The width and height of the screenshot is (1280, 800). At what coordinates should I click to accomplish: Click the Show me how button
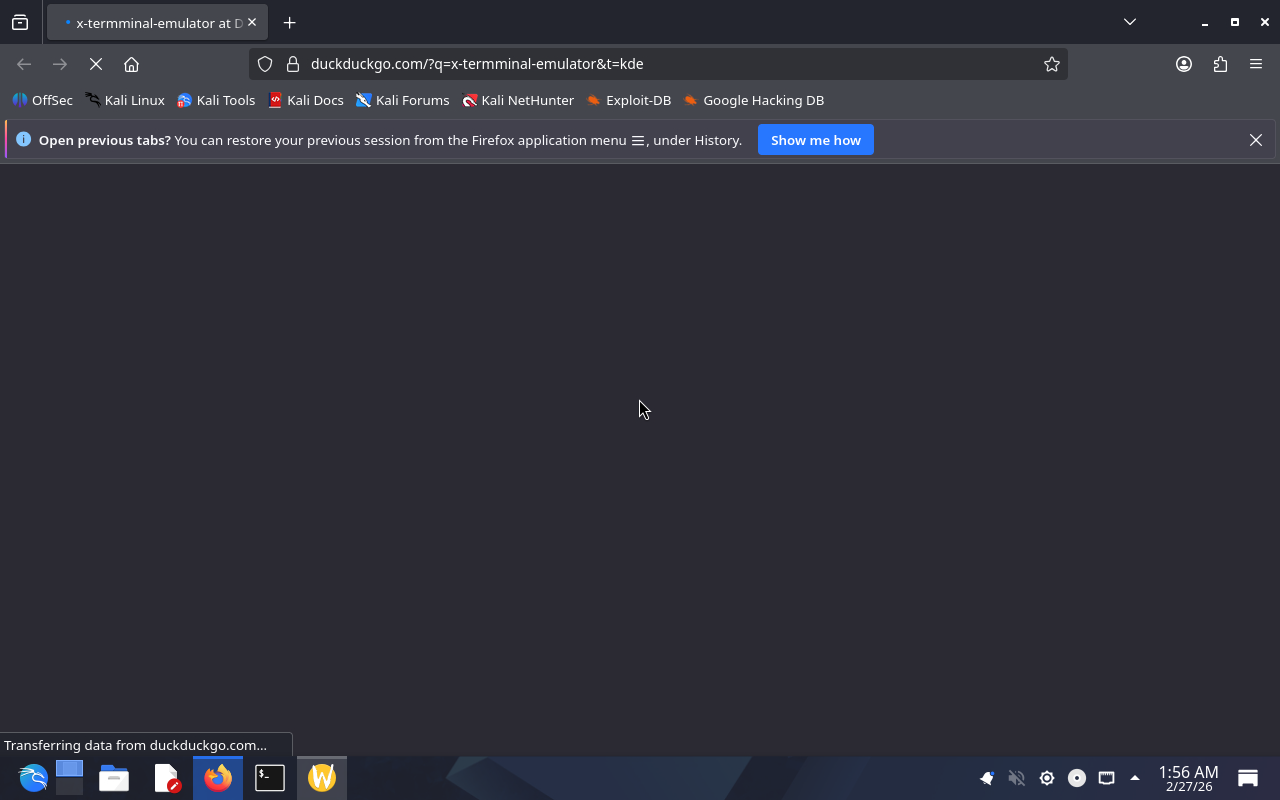coord(815,140)
